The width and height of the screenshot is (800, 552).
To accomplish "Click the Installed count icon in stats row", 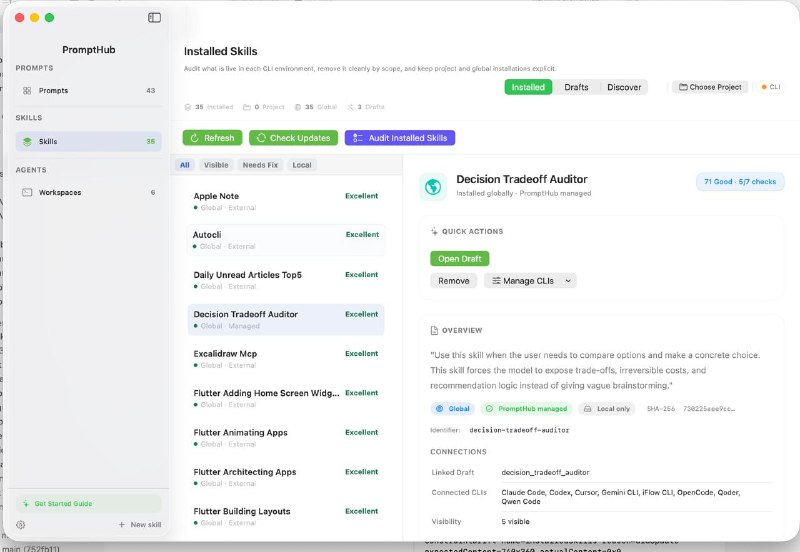I will point(188,107).
